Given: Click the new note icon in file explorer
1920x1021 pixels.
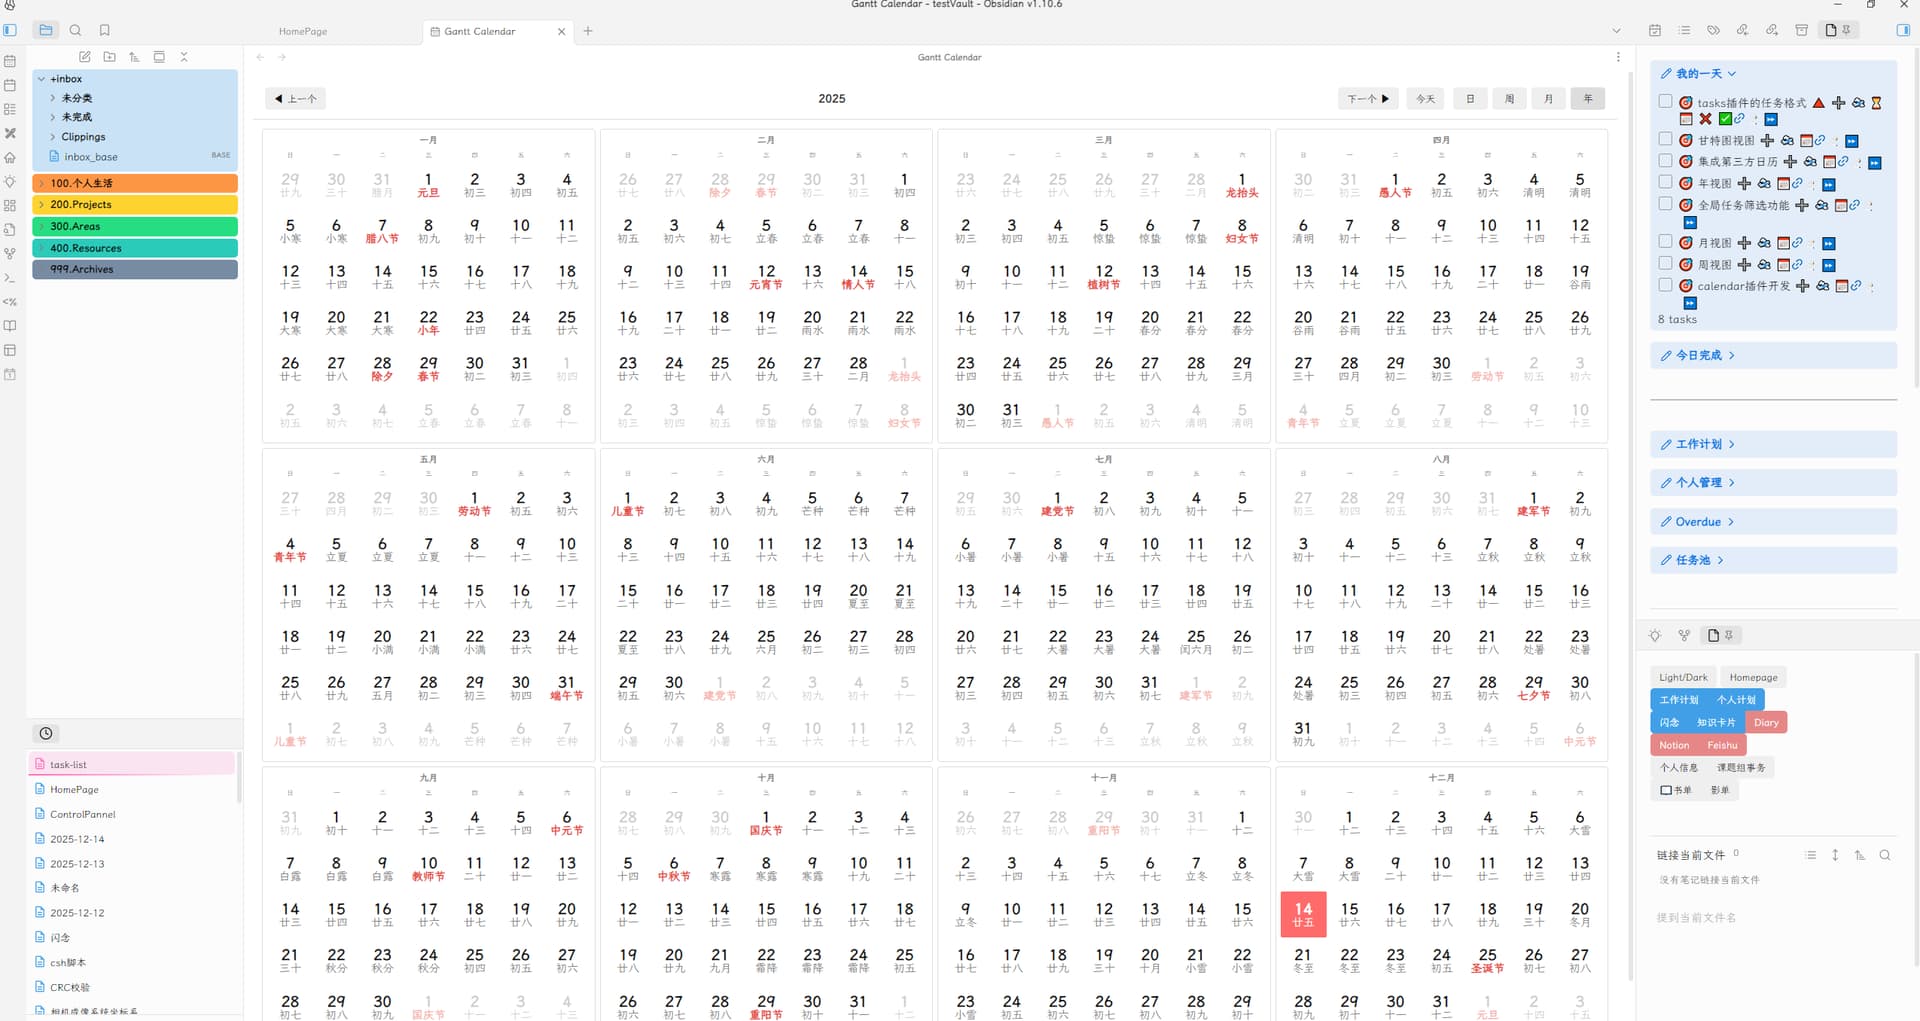Looking at the screenshot, I should click(x=85, y=57).
